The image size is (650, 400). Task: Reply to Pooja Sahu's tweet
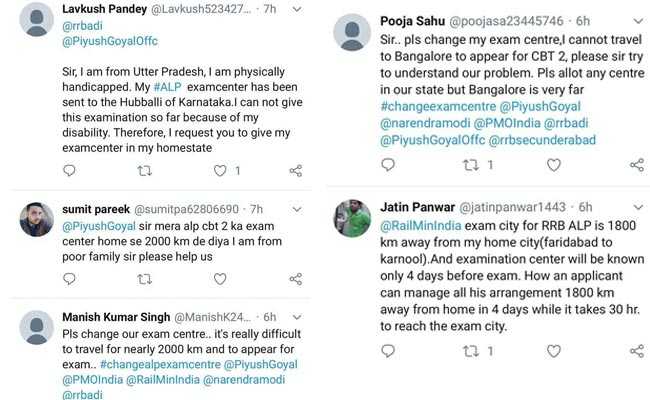pyautogui.click(x=389, y=165)
